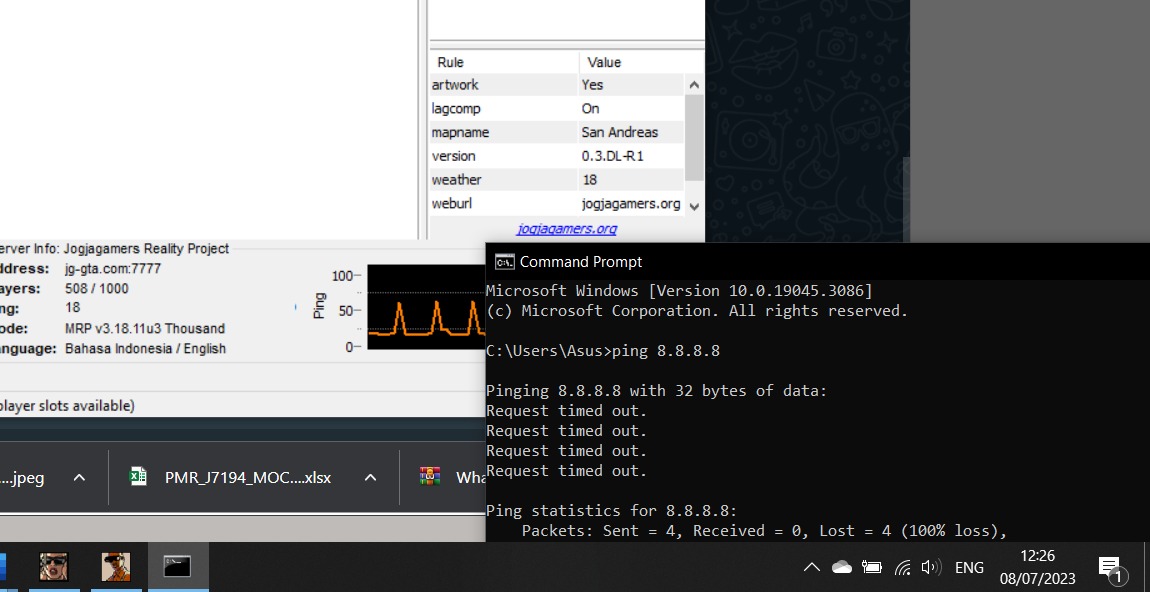Click Server Info Jogjagamers Reality Project text
The image size is (1150, 592).
pos(114,249)
